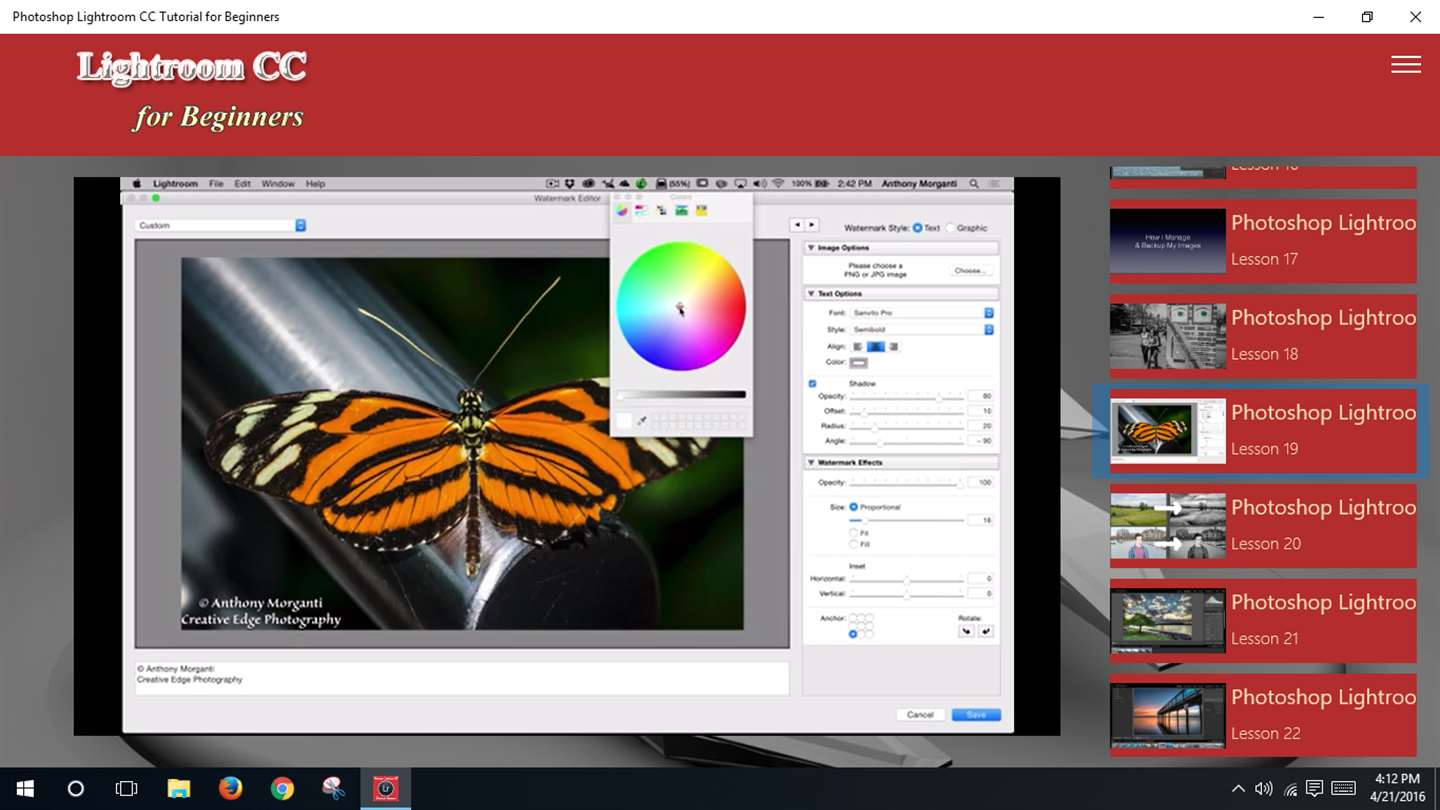The height and width of the screenshot is (810, 1440).
Task: Collapse the Text Options section
Action: coord(811,294)
